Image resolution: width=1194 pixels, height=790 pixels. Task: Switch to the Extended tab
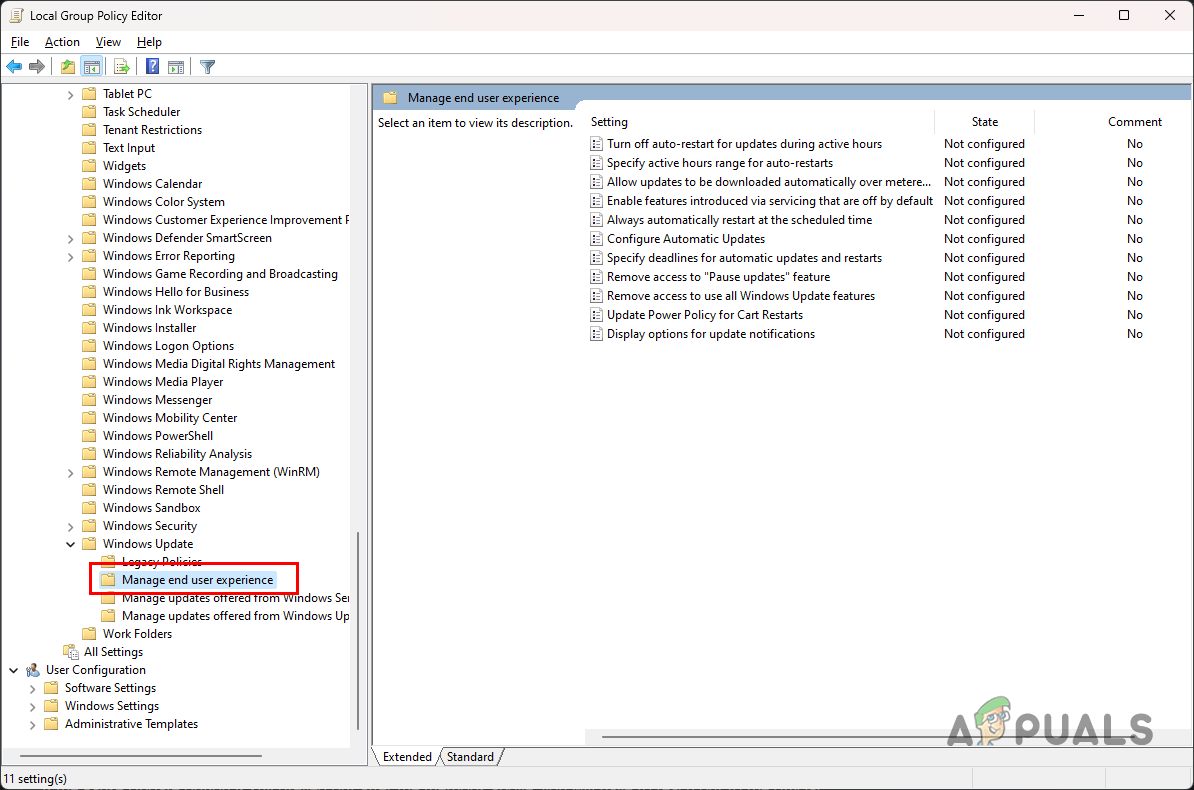[x=407, y=756]
